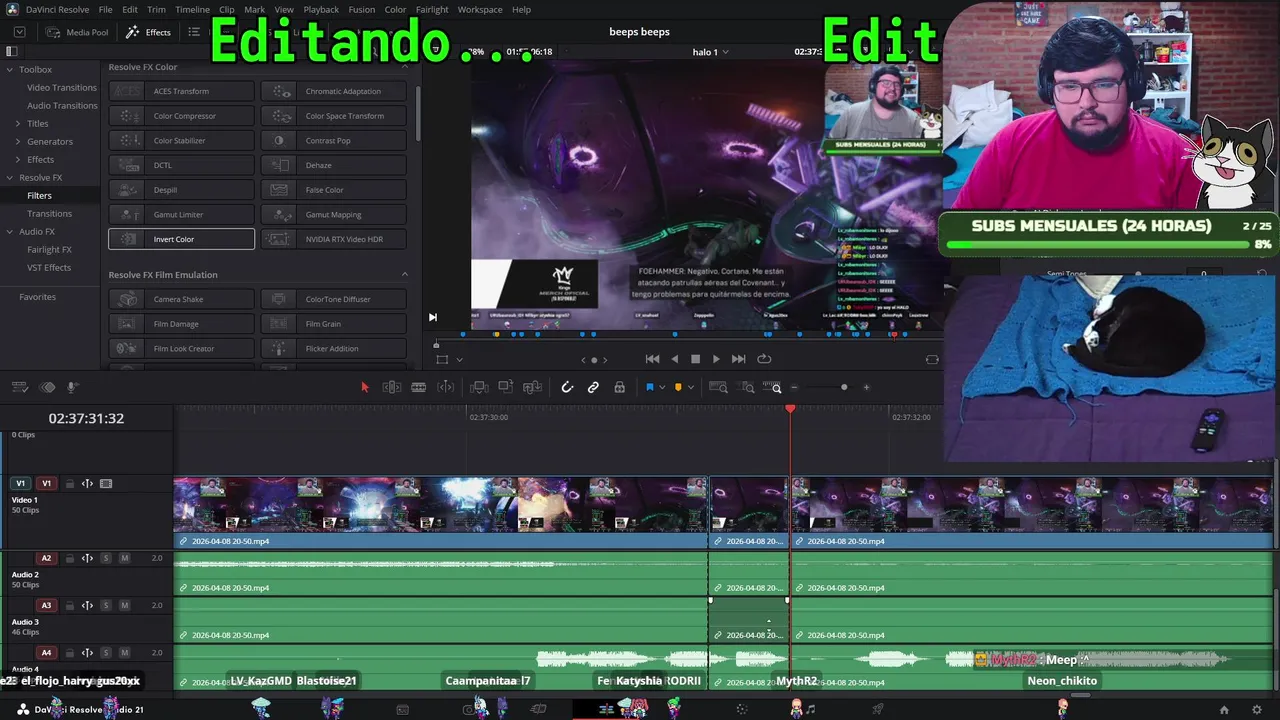This screenshot has height=720, width=1280.
Task: Click the Full Extent Zoom icon
Action: (x=718, y=387)
